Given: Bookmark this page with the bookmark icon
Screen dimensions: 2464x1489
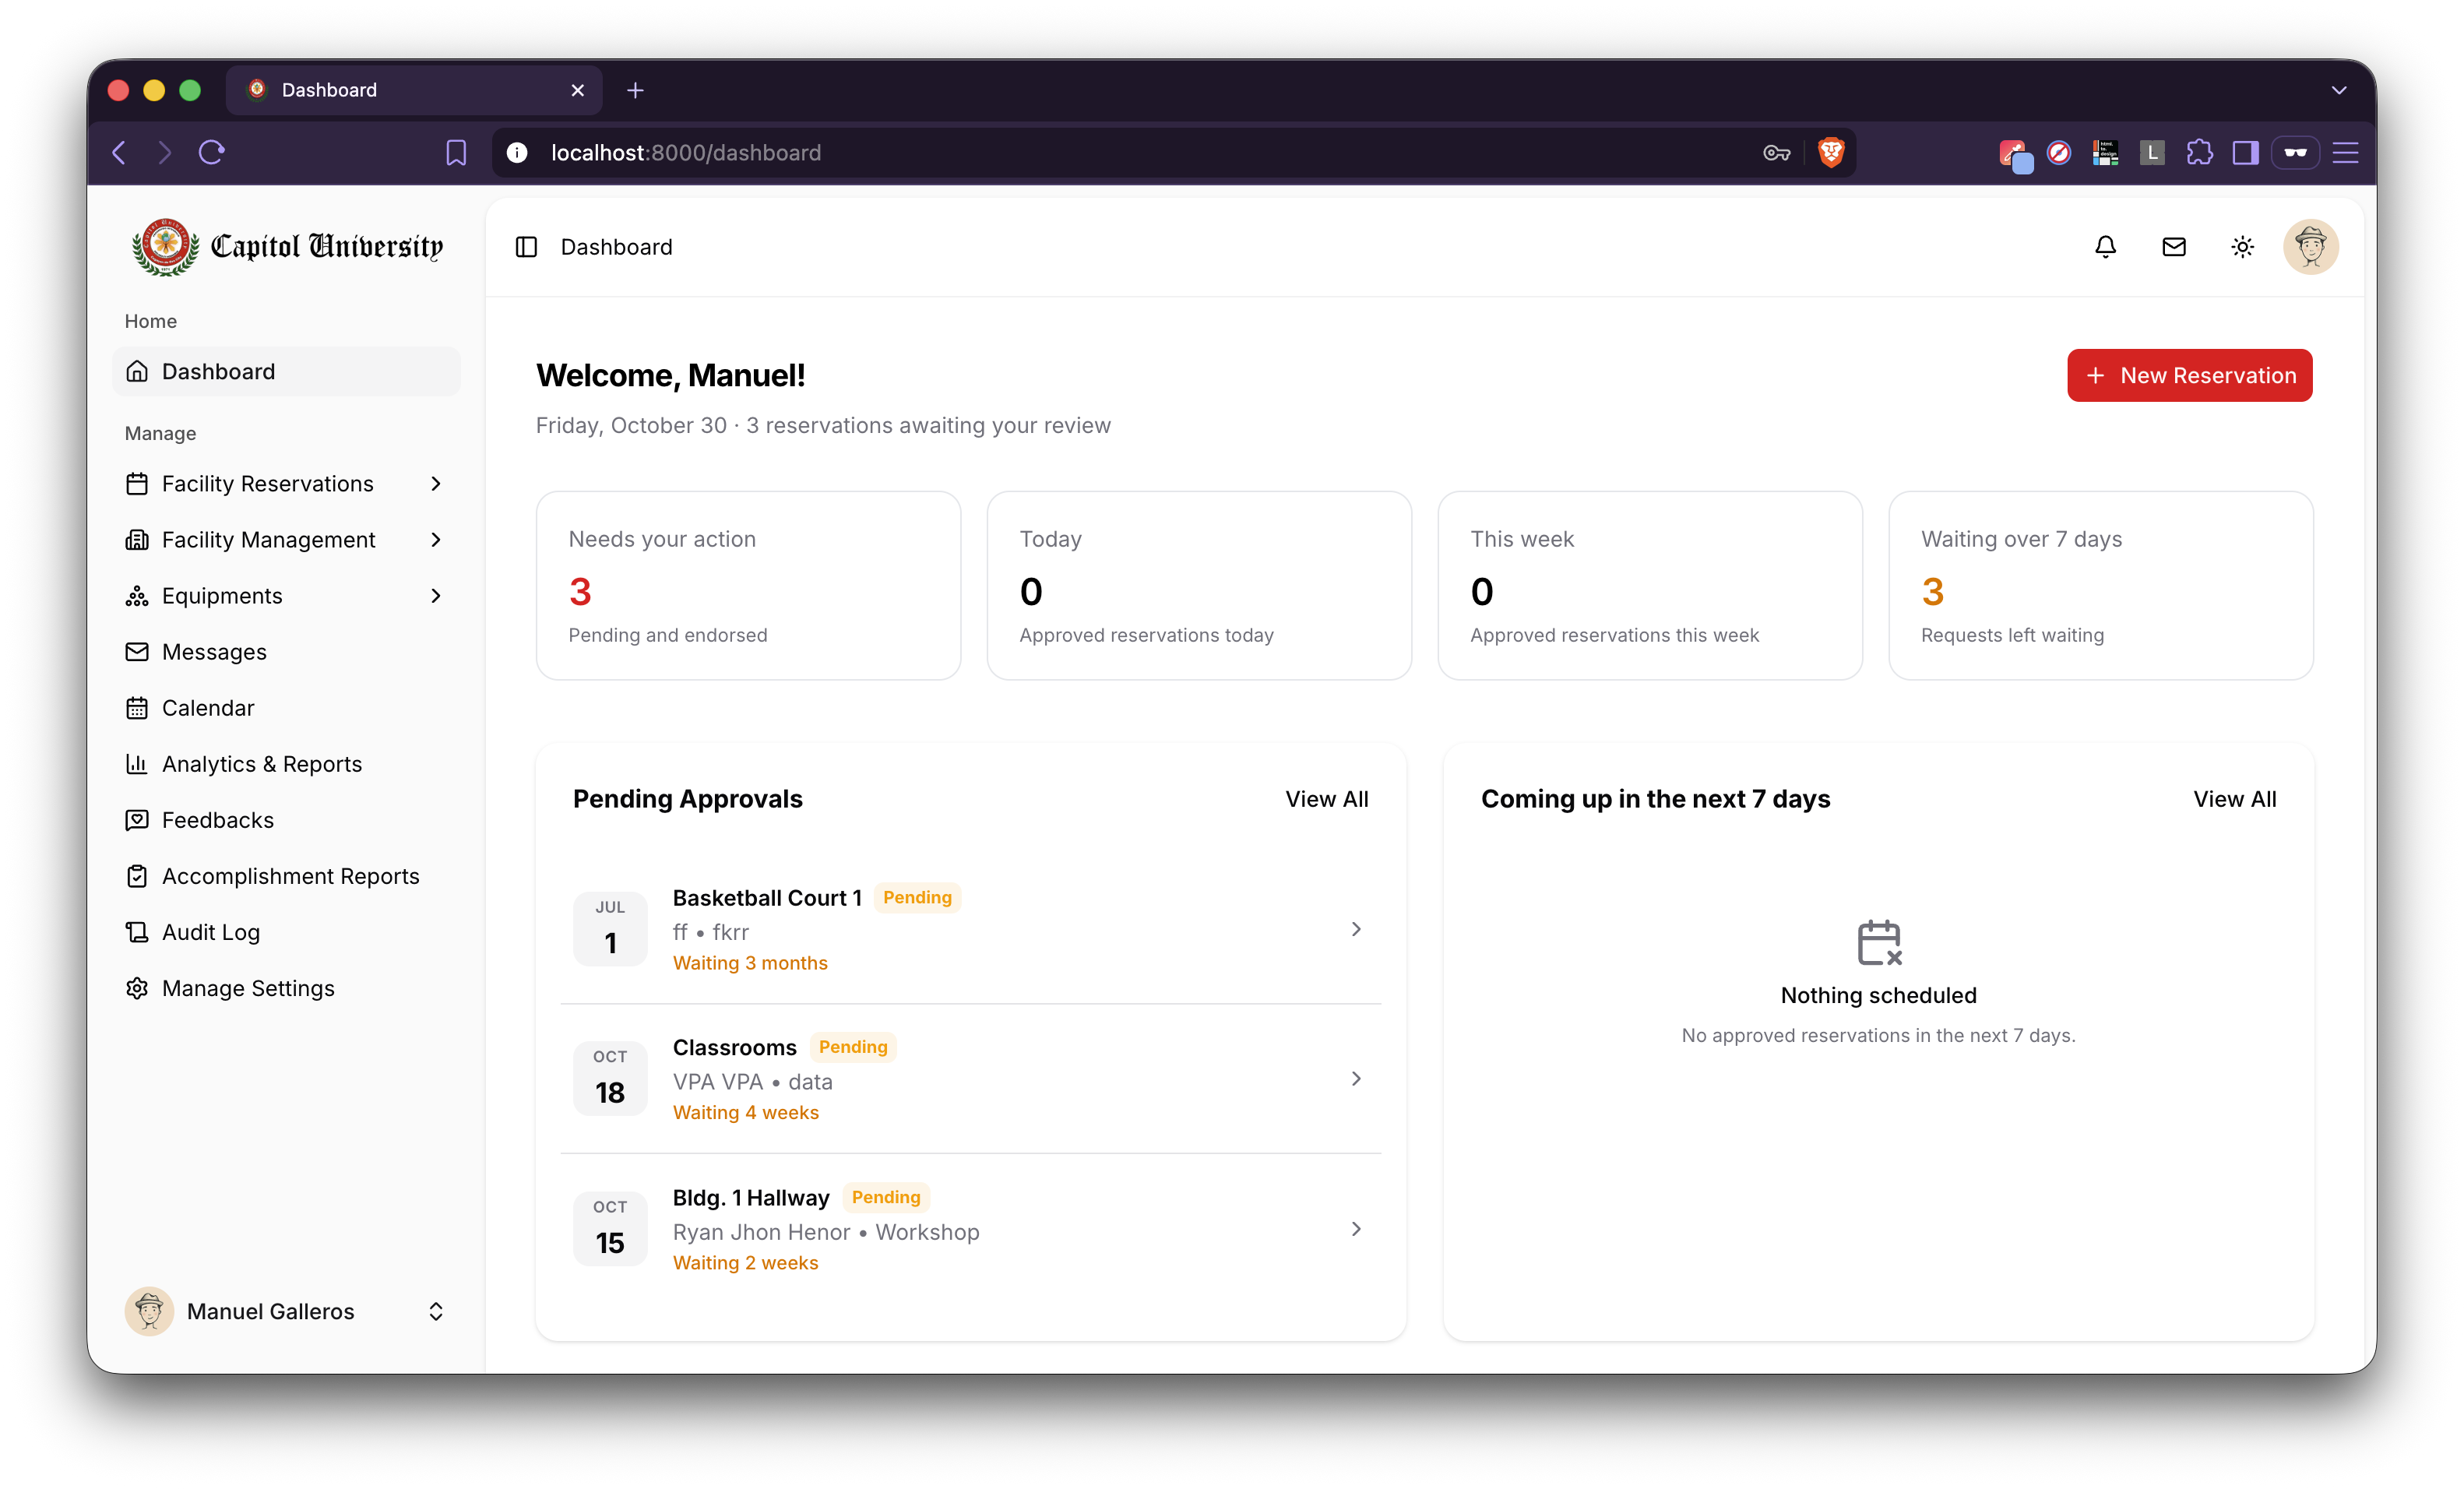Looking at the screenshot, I should [x=456, y=152].
